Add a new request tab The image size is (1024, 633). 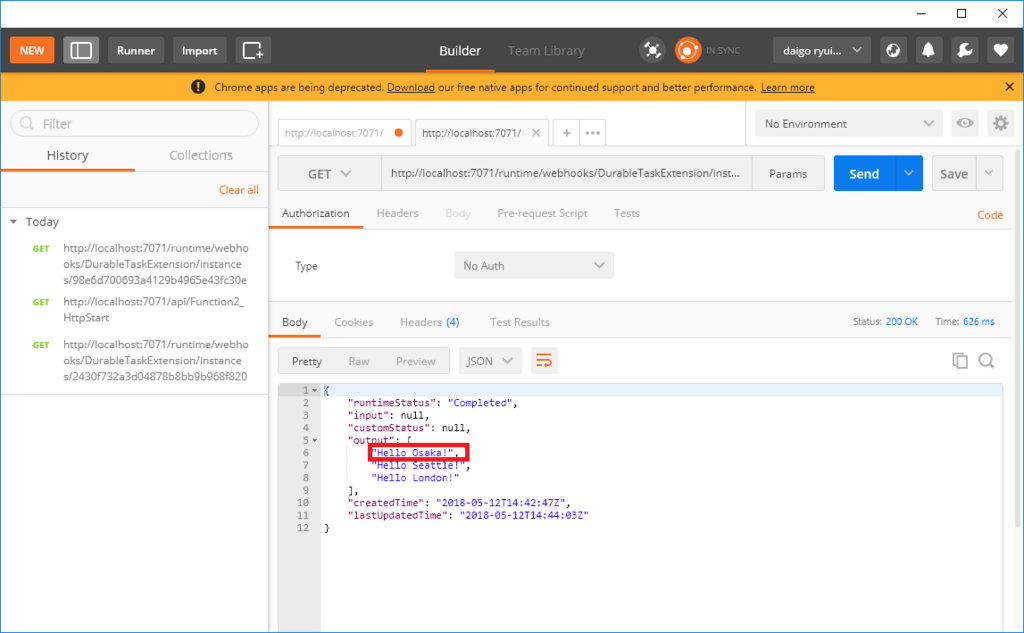coord(566,133)
